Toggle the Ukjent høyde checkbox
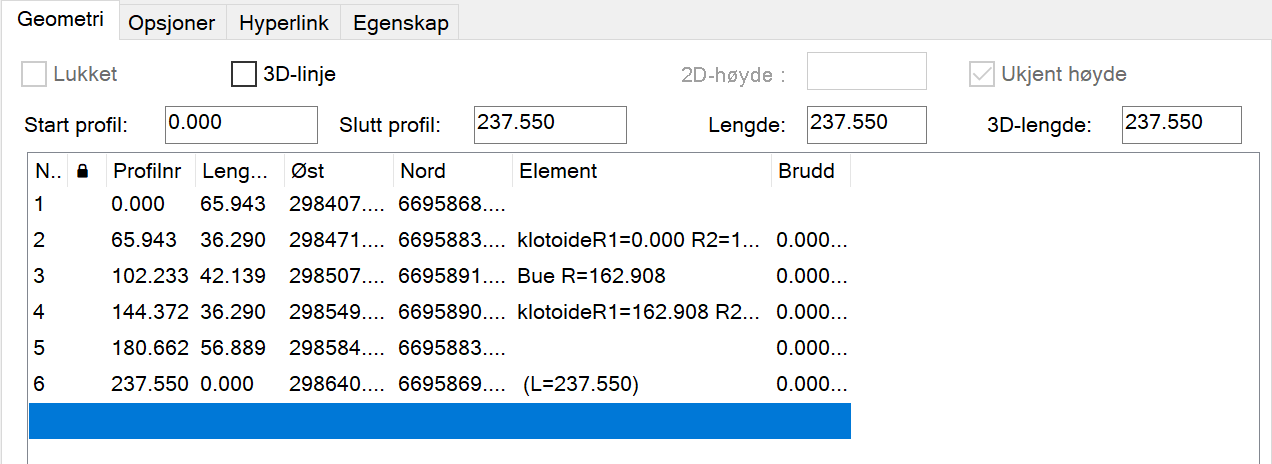The width and height of the screenshot is (1272, 464). (x=982, y=74)
